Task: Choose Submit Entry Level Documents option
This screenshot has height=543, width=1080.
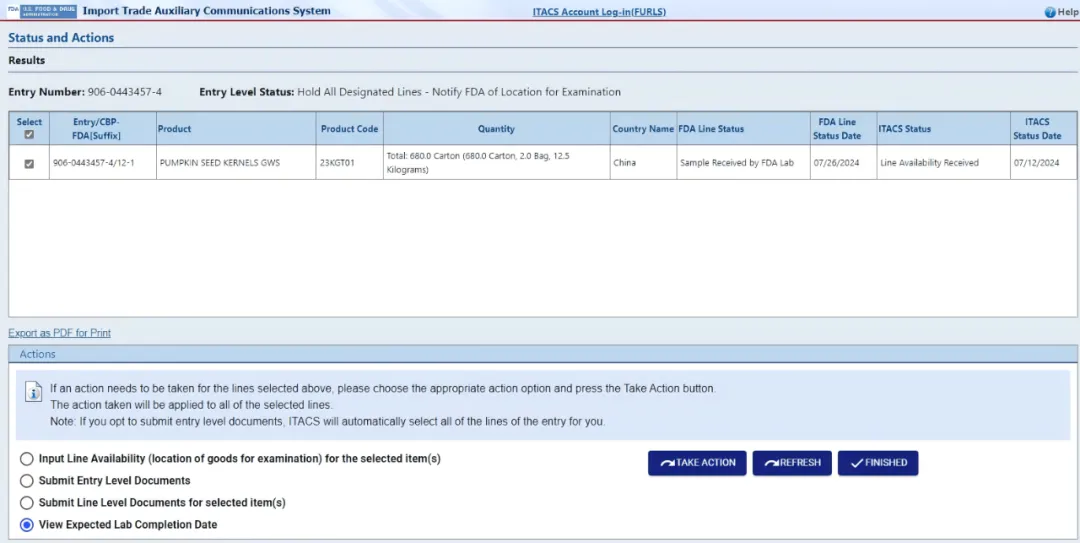Action: (x=27, y=481)
